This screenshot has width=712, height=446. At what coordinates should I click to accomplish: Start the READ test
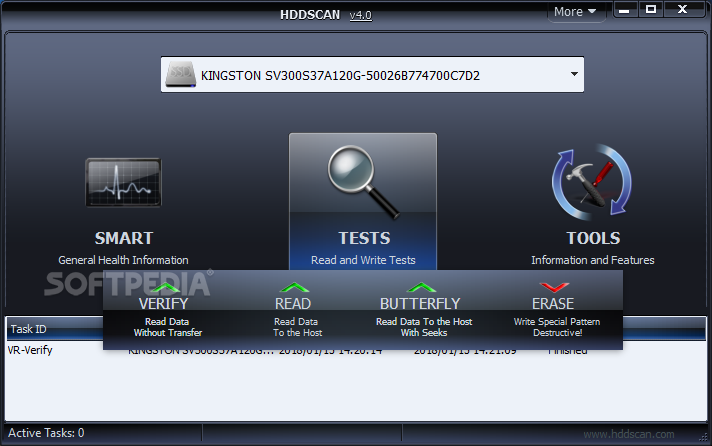(293, 303)
